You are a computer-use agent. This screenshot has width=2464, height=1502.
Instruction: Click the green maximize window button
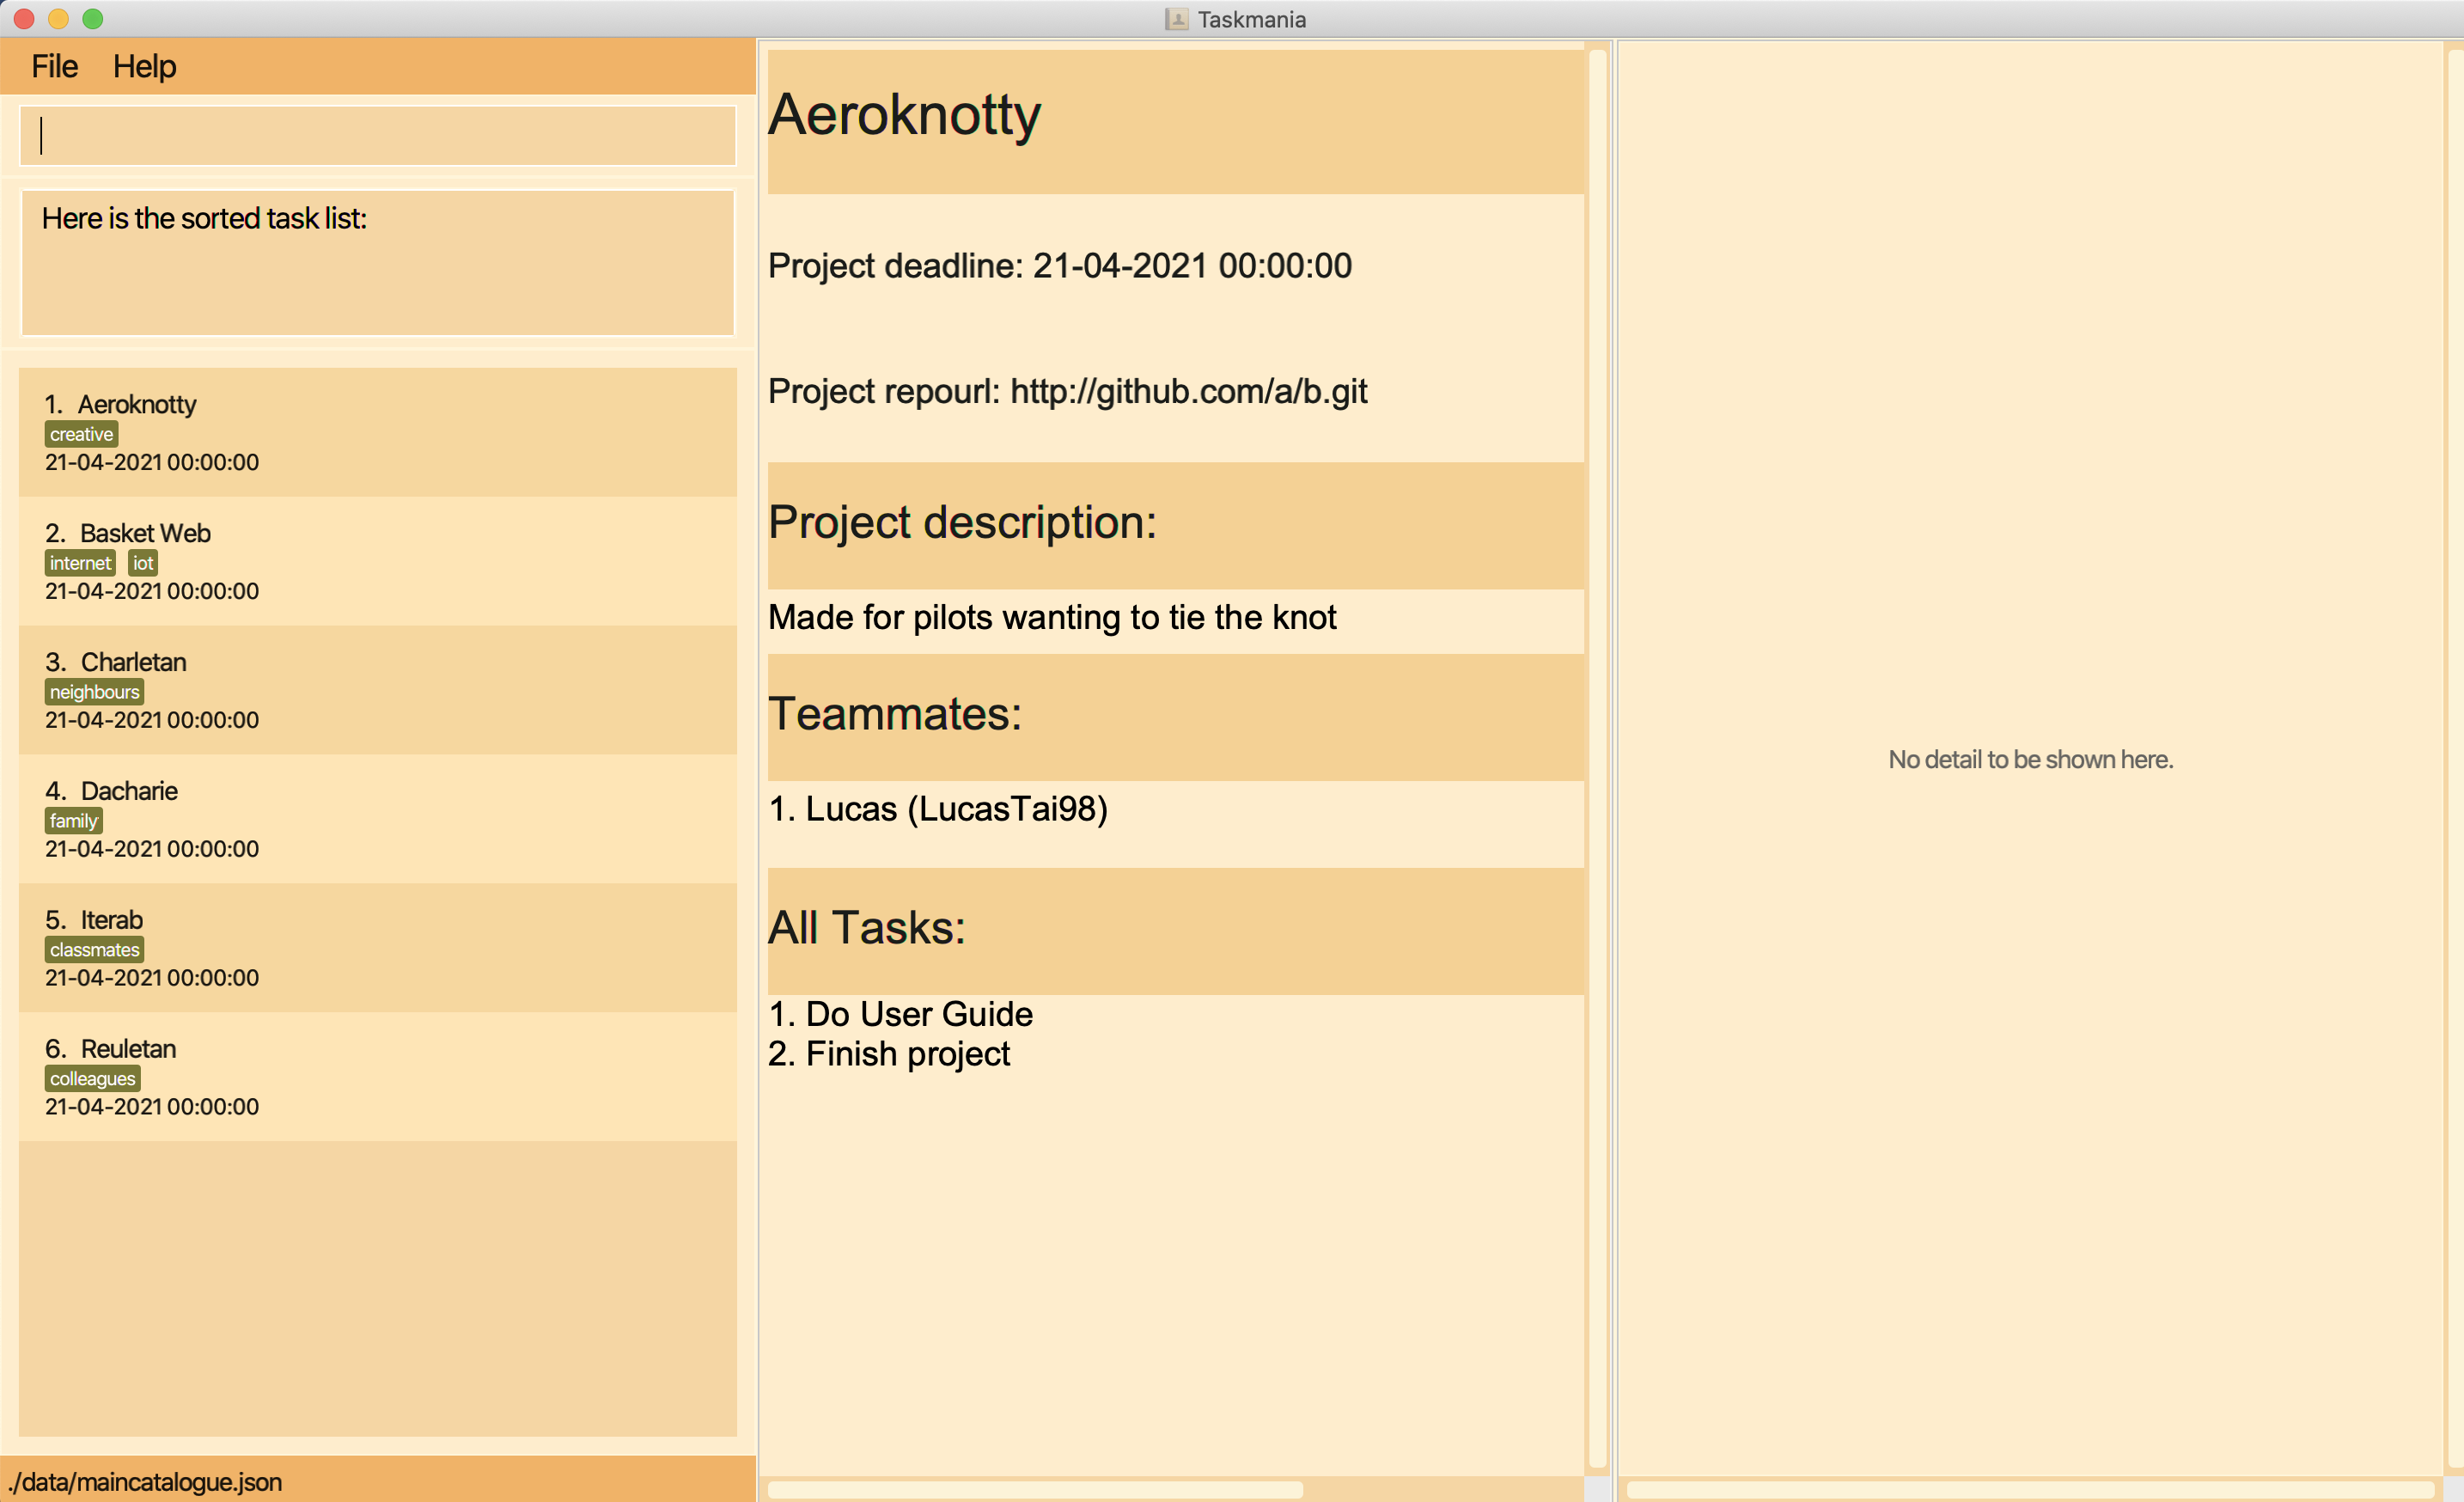(92, 19)
